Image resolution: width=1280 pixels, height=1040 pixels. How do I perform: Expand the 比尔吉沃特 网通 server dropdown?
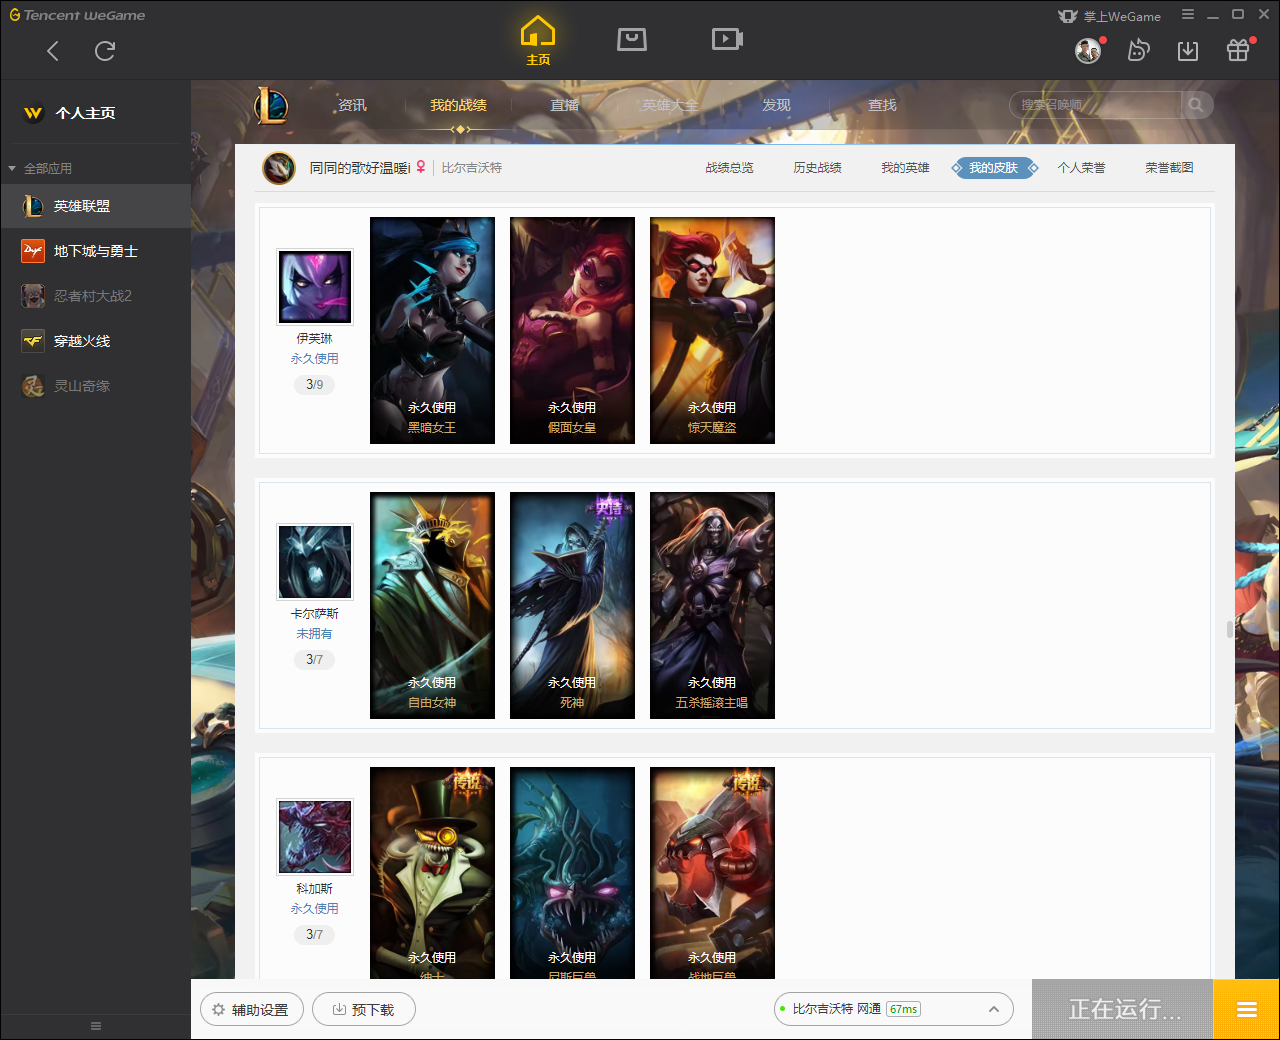894,1009
